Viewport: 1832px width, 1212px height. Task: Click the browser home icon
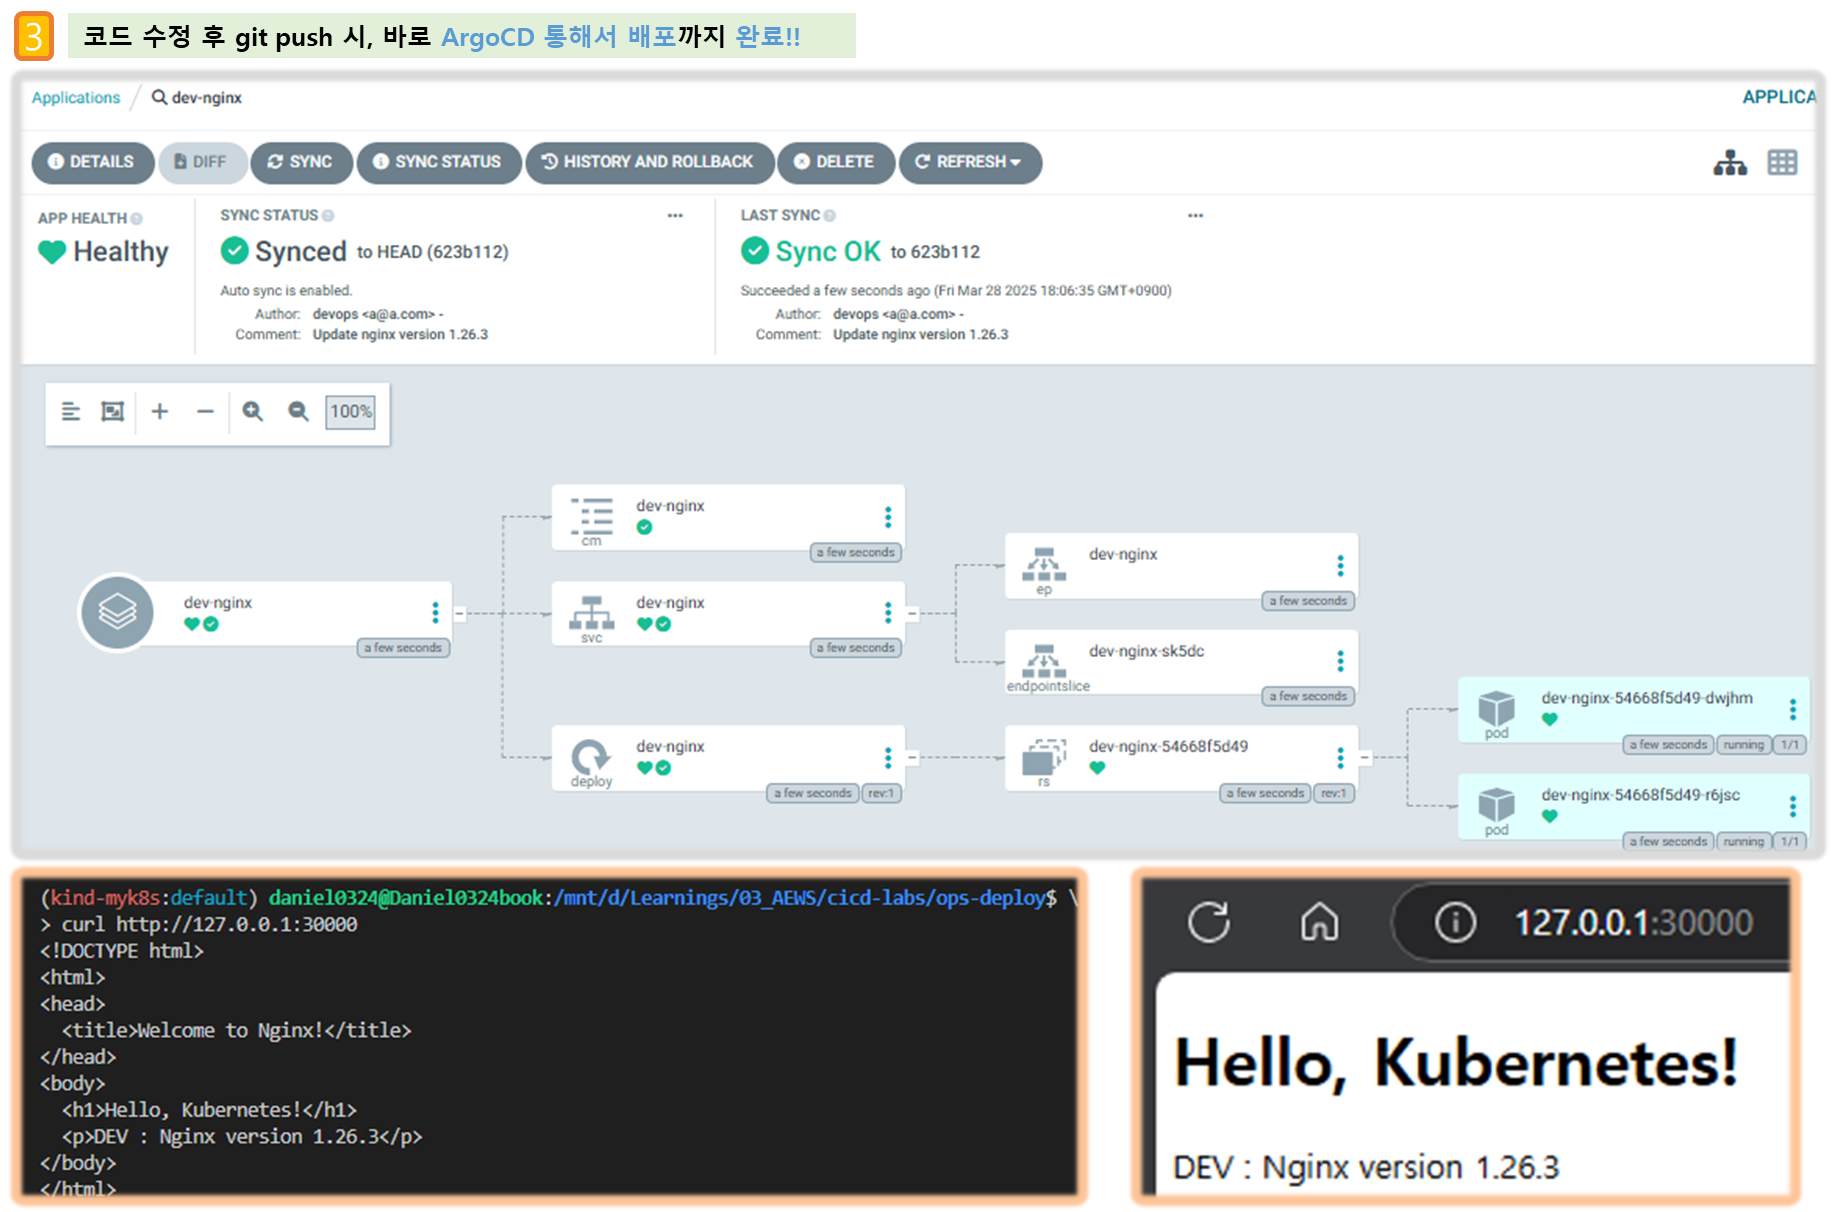click(x=1319, y=921)
